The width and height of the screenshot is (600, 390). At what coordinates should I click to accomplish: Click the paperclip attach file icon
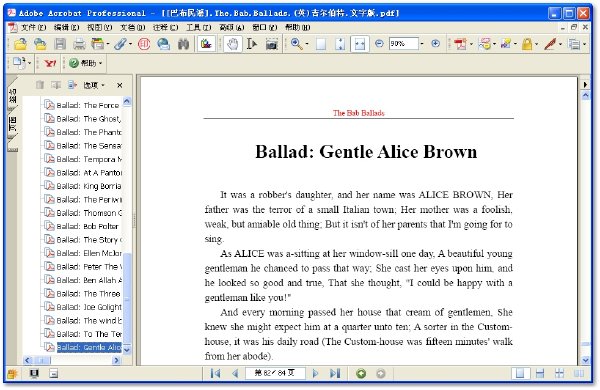(x=120, y=44)
